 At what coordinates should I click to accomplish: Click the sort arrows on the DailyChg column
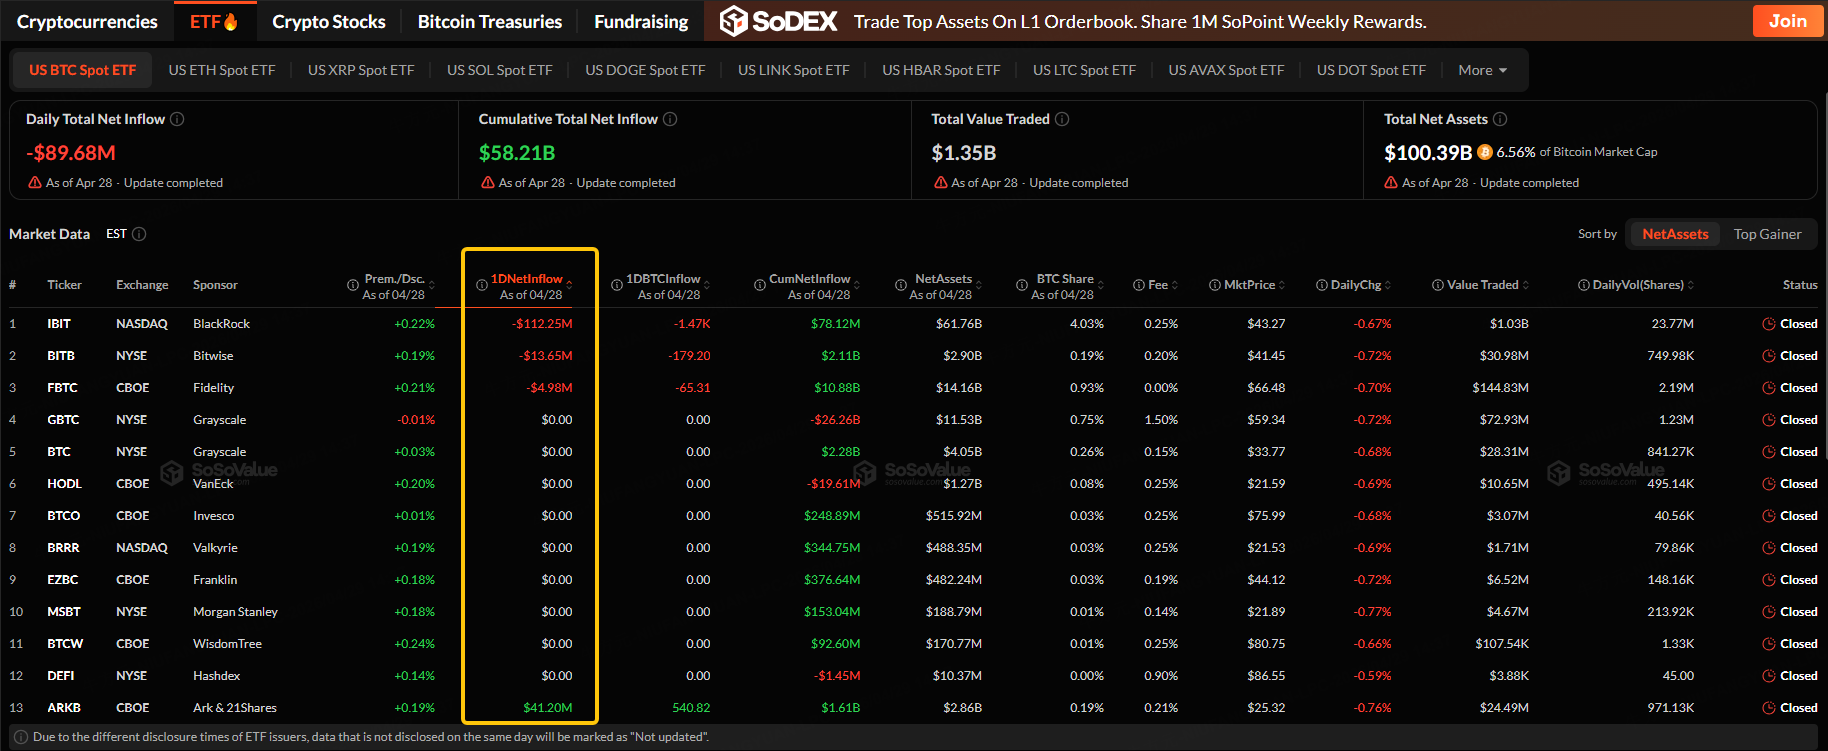coord(1388,285)
